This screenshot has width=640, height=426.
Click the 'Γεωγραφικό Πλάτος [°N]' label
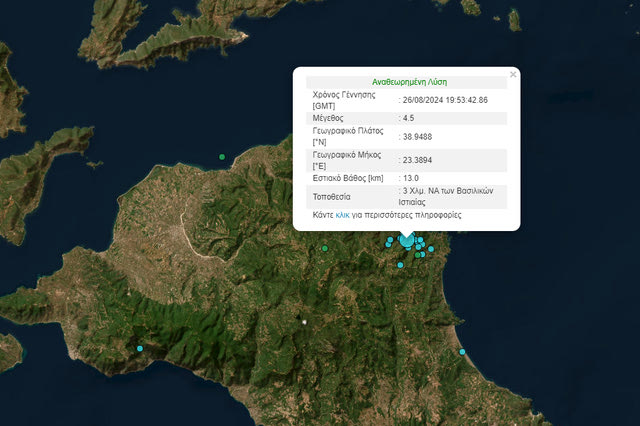[348, 136]
